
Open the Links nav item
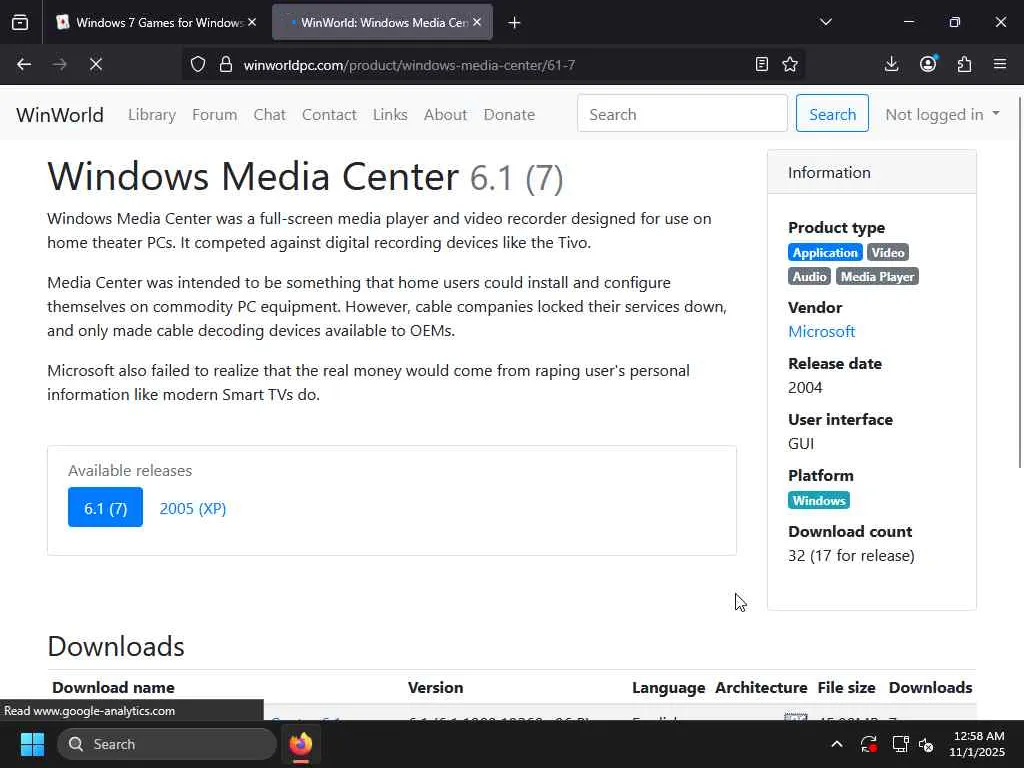390,115
